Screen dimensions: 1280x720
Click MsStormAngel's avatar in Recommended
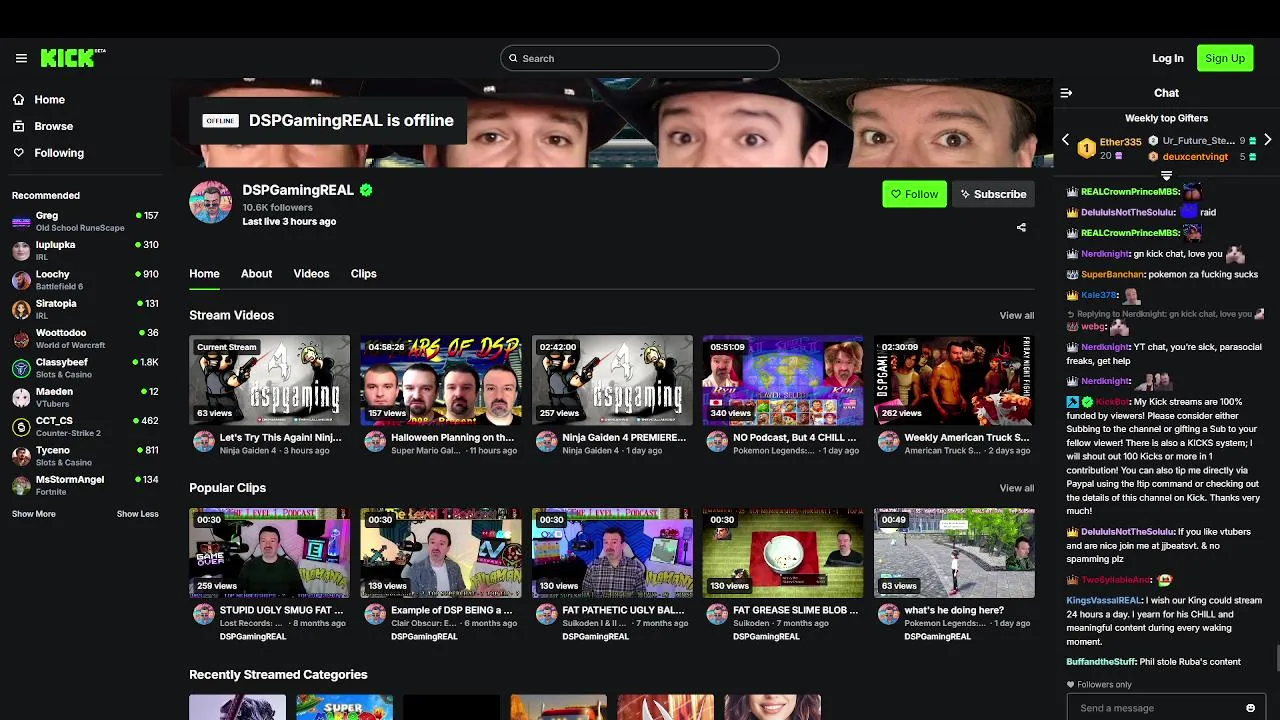coord(21,486)
